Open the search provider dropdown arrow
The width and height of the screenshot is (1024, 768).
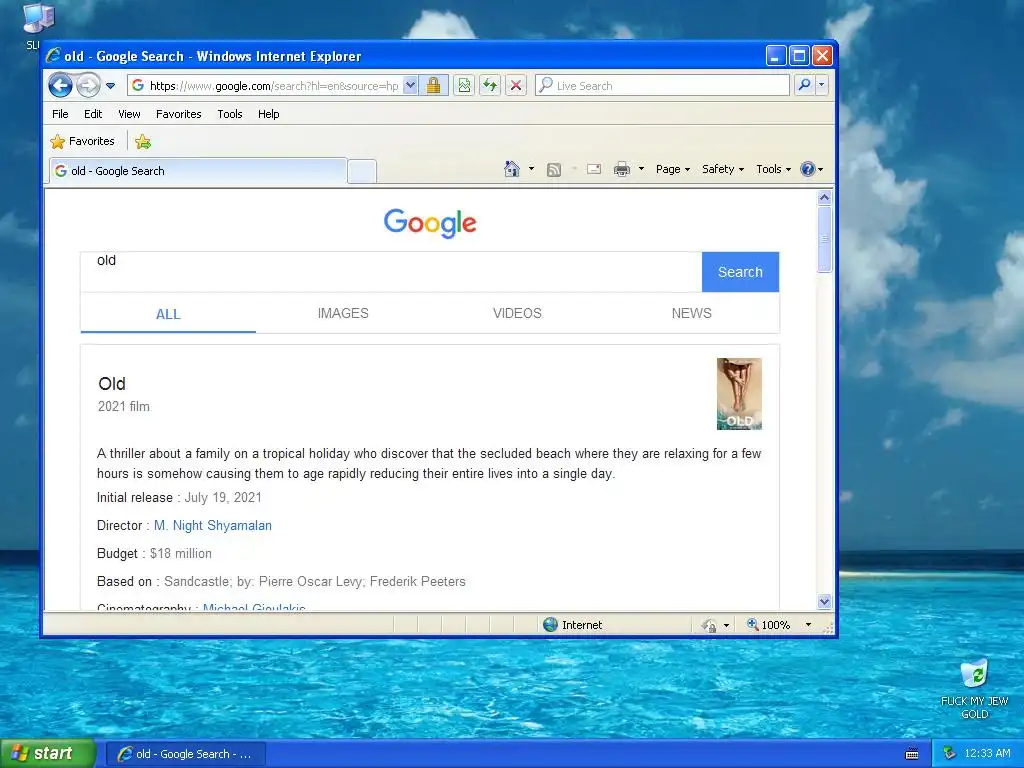[822, 85]
